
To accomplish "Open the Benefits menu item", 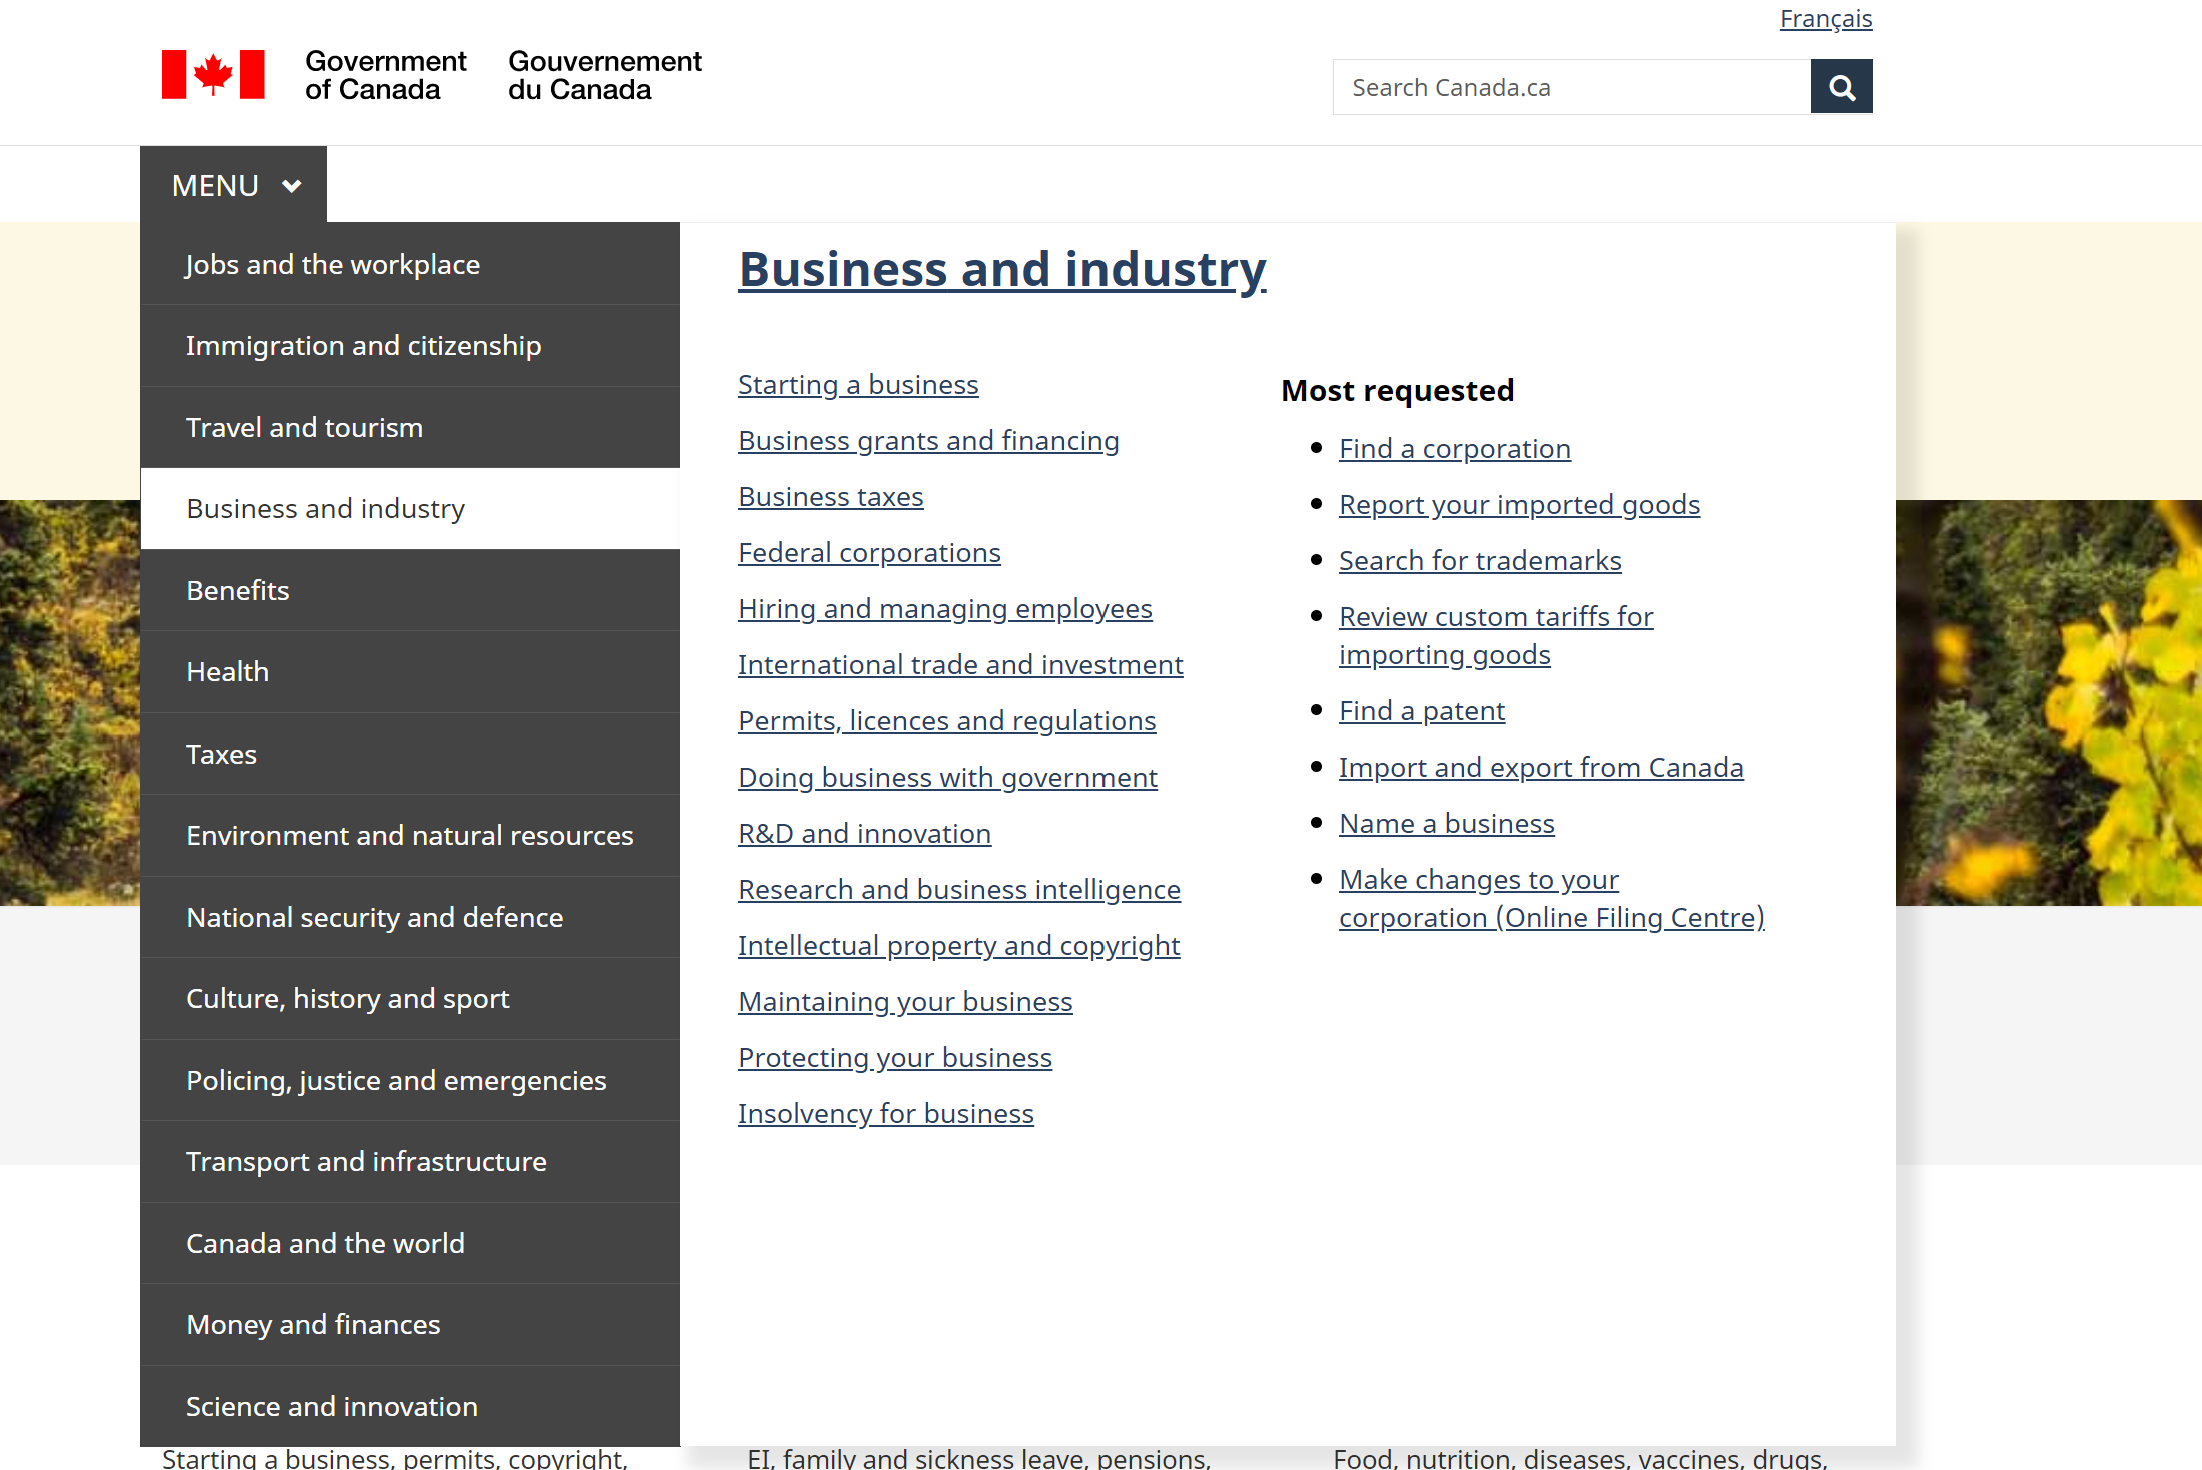I will coord(237,590).
